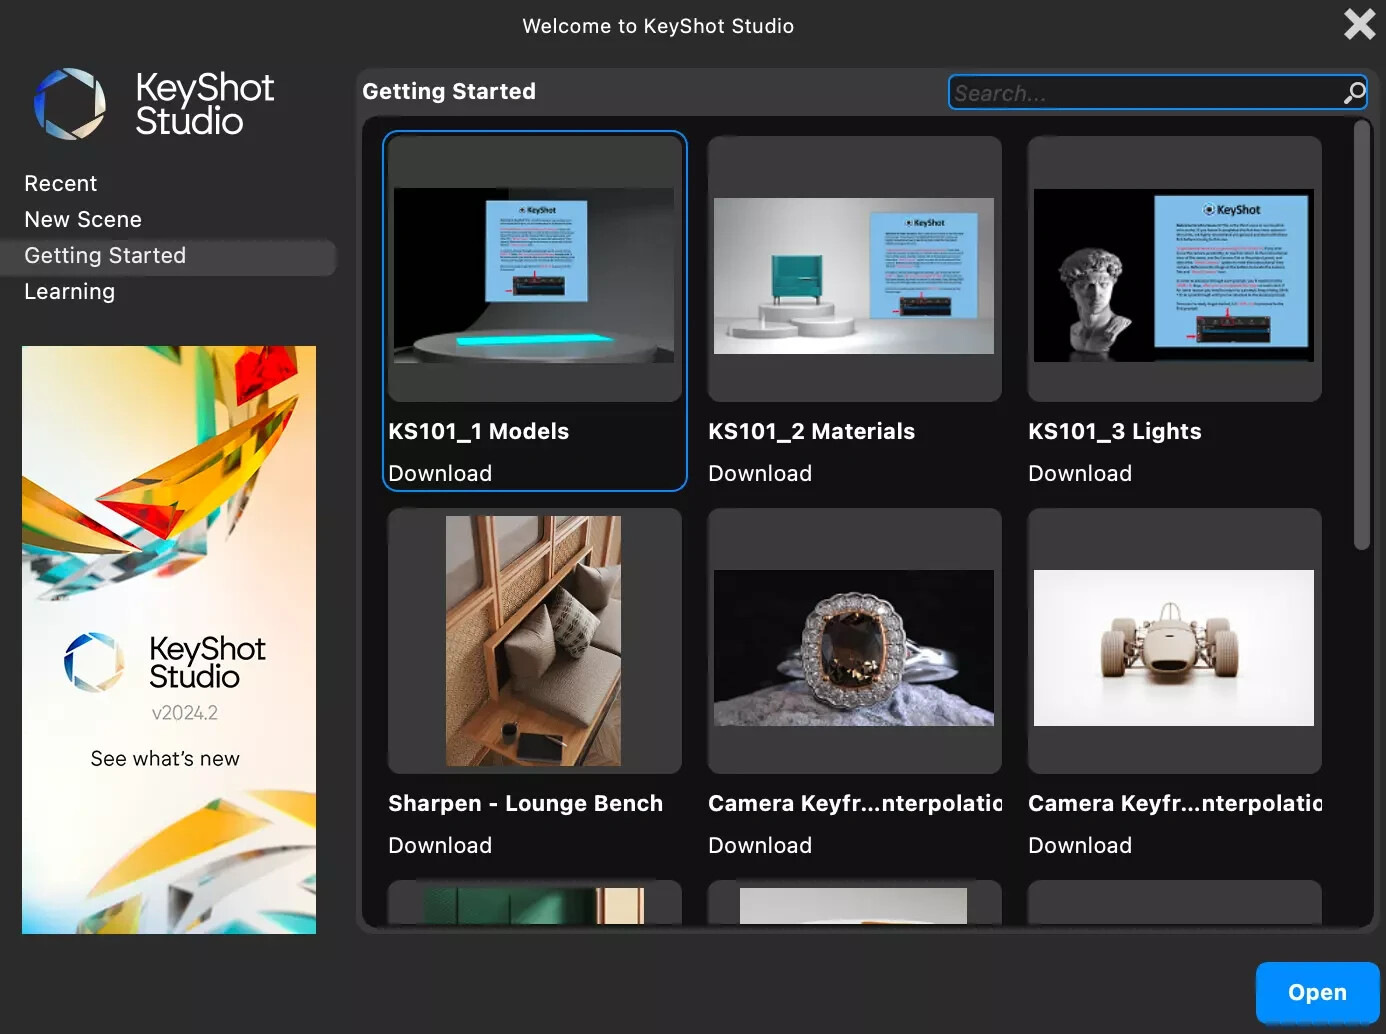Switch to the Learning section

pos(70,292)
